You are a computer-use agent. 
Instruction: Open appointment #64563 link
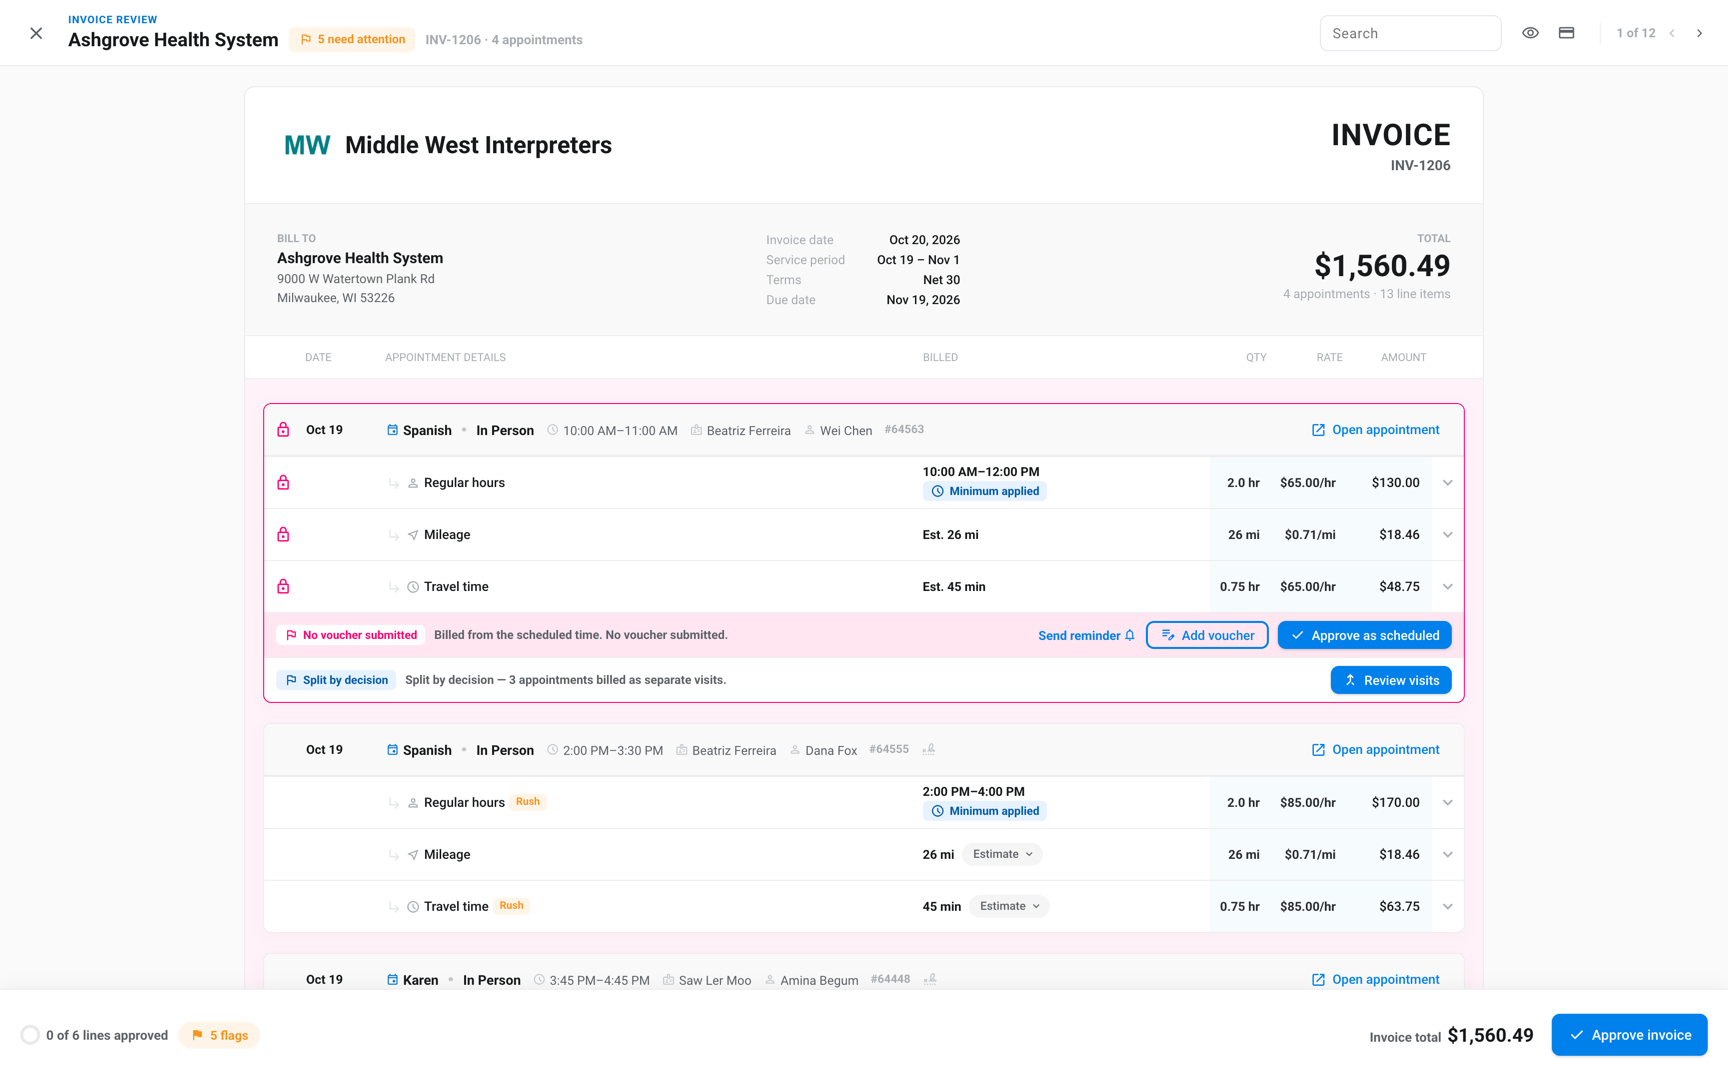(1375, 430)
